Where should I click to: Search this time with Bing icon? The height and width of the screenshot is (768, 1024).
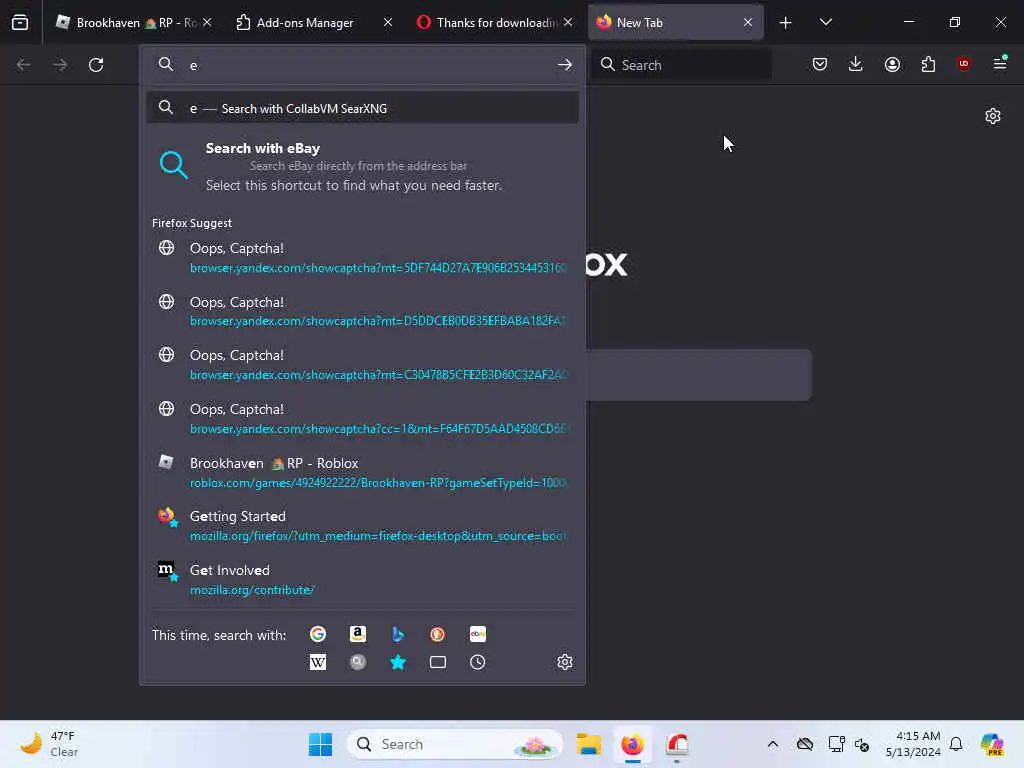398,634
